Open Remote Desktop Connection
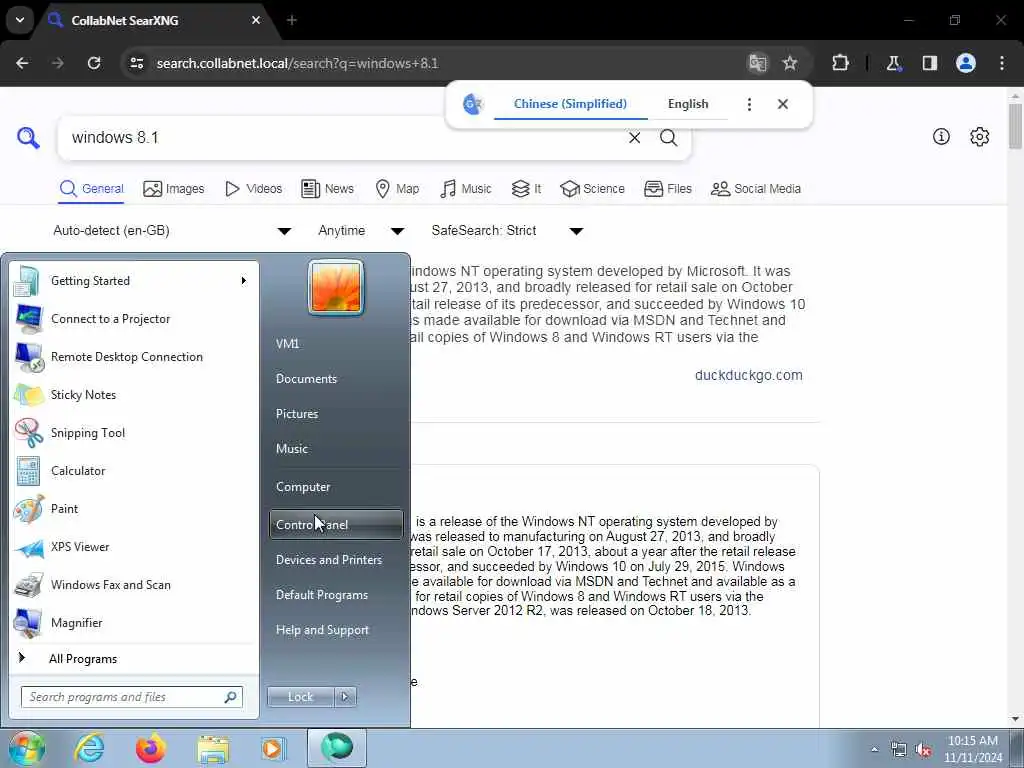Screen dimensions: 1024x768 tap(133, 357)
